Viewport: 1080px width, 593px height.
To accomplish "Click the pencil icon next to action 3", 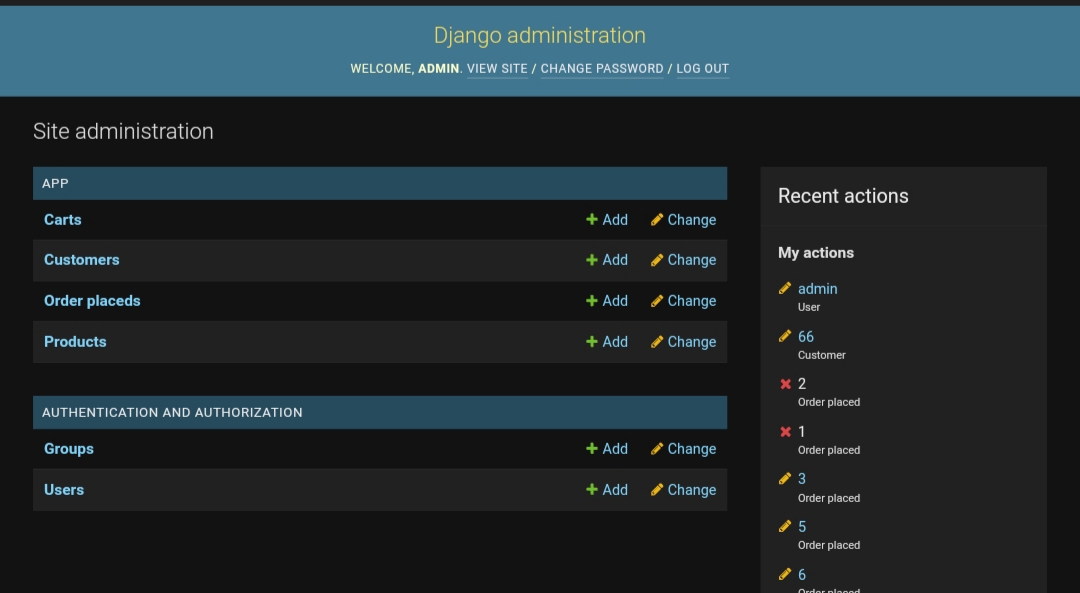I will click(785, 479).
